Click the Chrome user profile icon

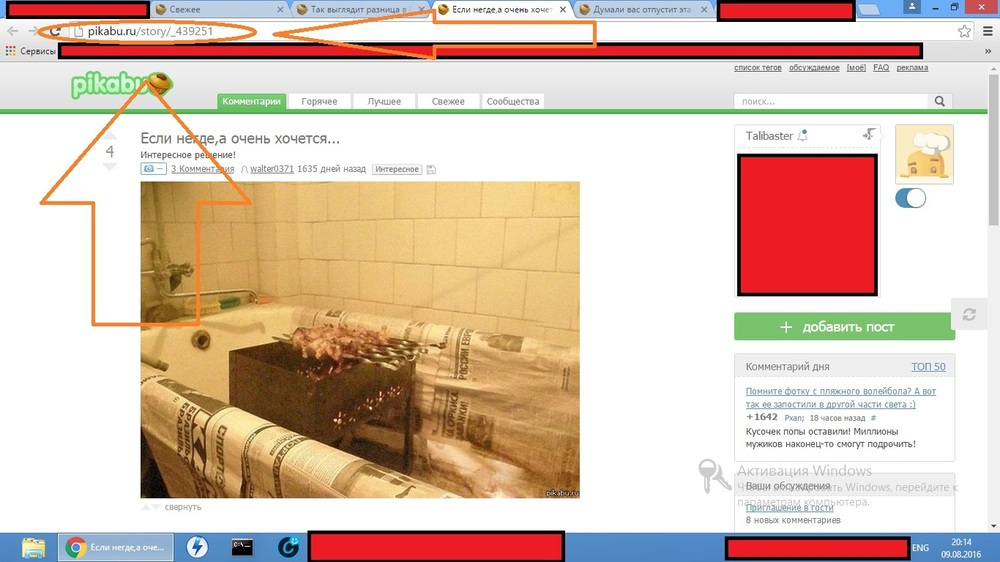click(x=911, y=7)
